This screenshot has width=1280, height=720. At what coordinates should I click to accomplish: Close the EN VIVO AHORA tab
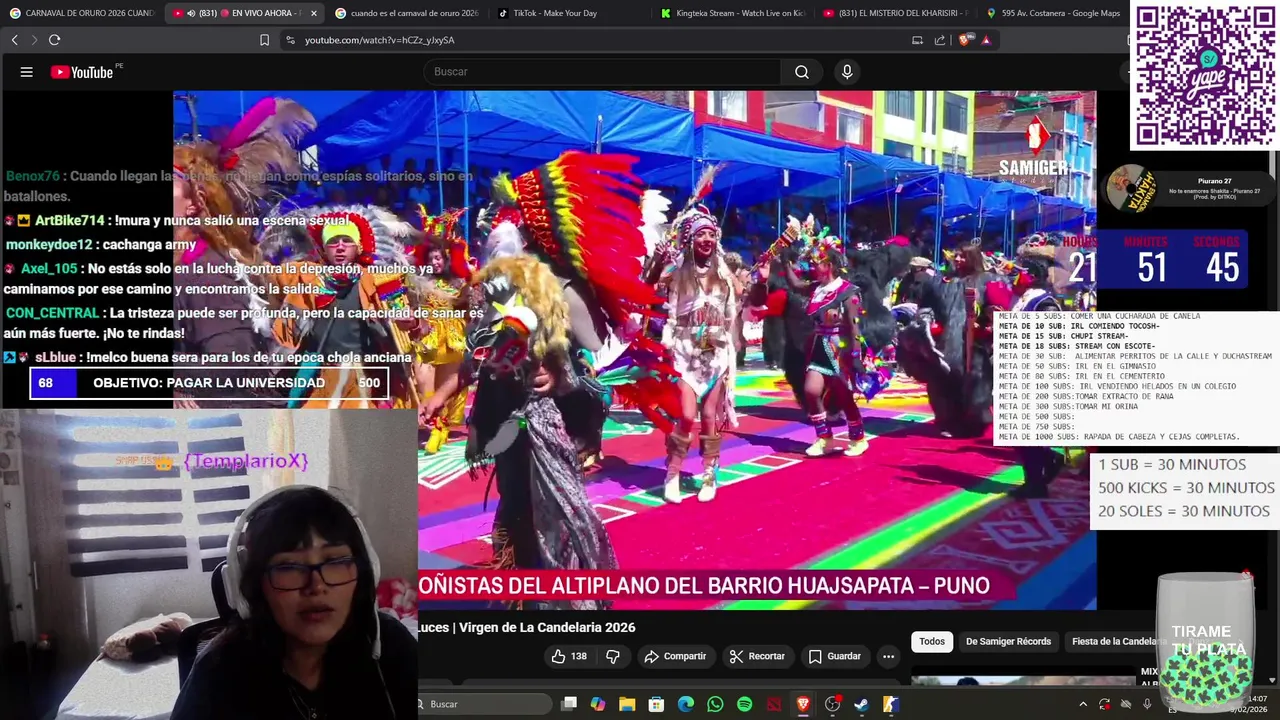click(314, 13)
